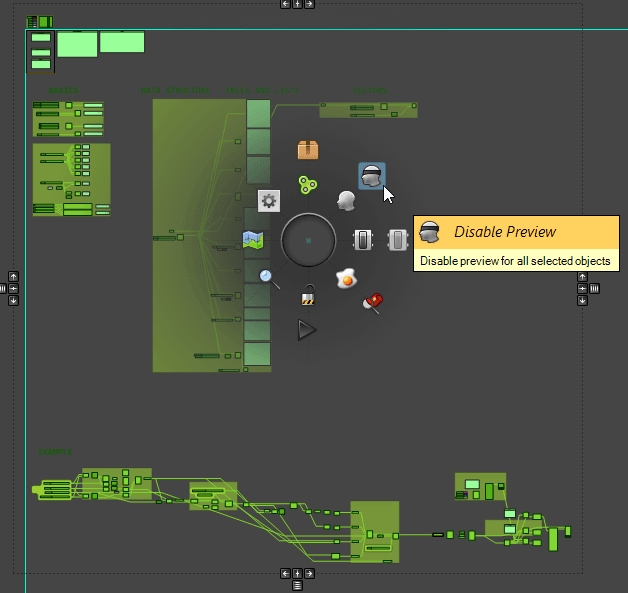Click the fried egg Bake icon
Screen dimensions: 628x593
[x=346, y=278]
